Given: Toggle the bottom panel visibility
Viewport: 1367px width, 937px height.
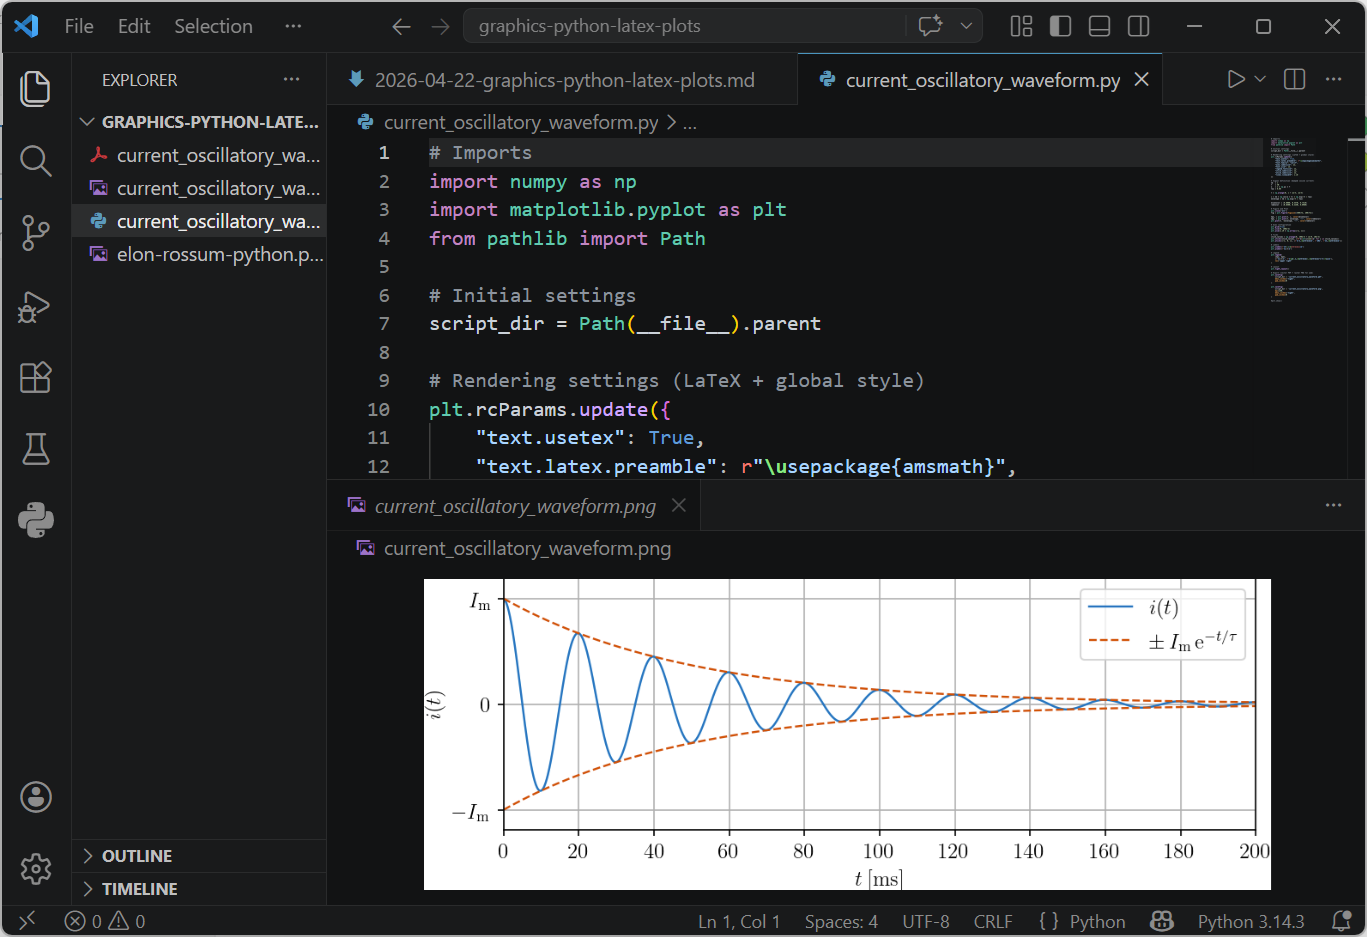Looking at the screenshot, I should click(x=1099, y=26).
